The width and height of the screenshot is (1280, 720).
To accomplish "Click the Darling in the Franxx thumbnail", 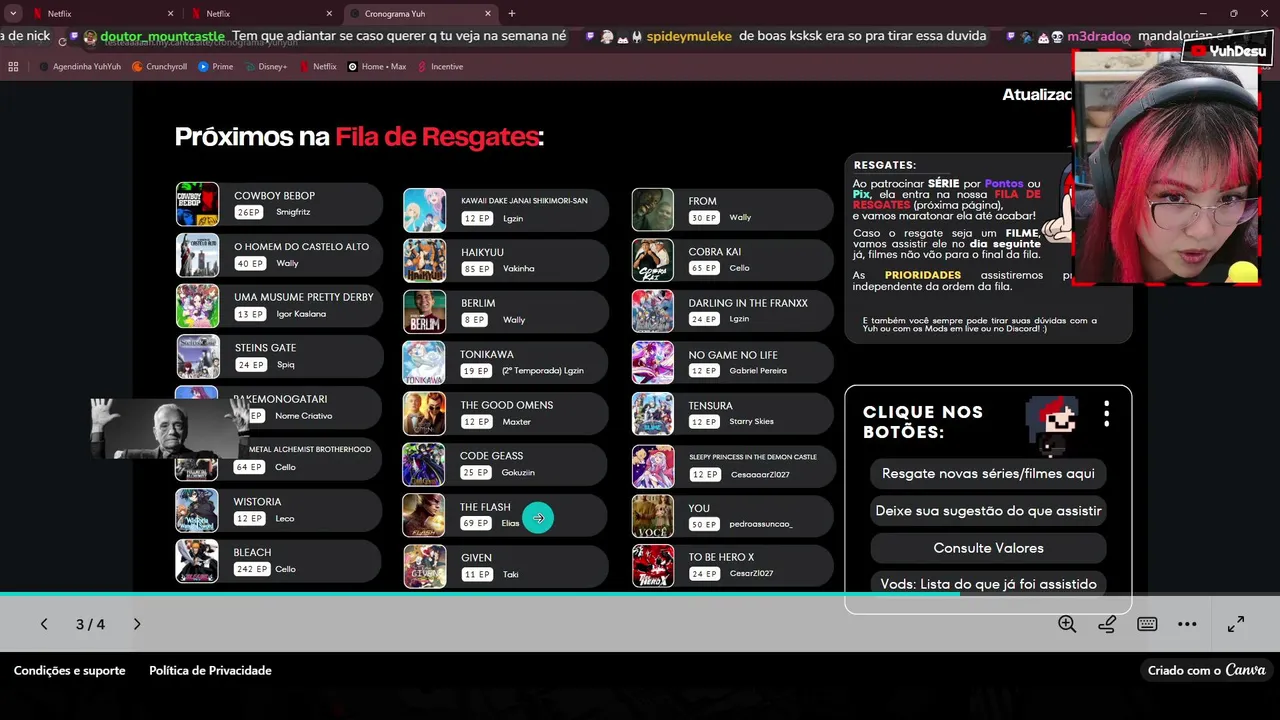I will click(653, 311).
